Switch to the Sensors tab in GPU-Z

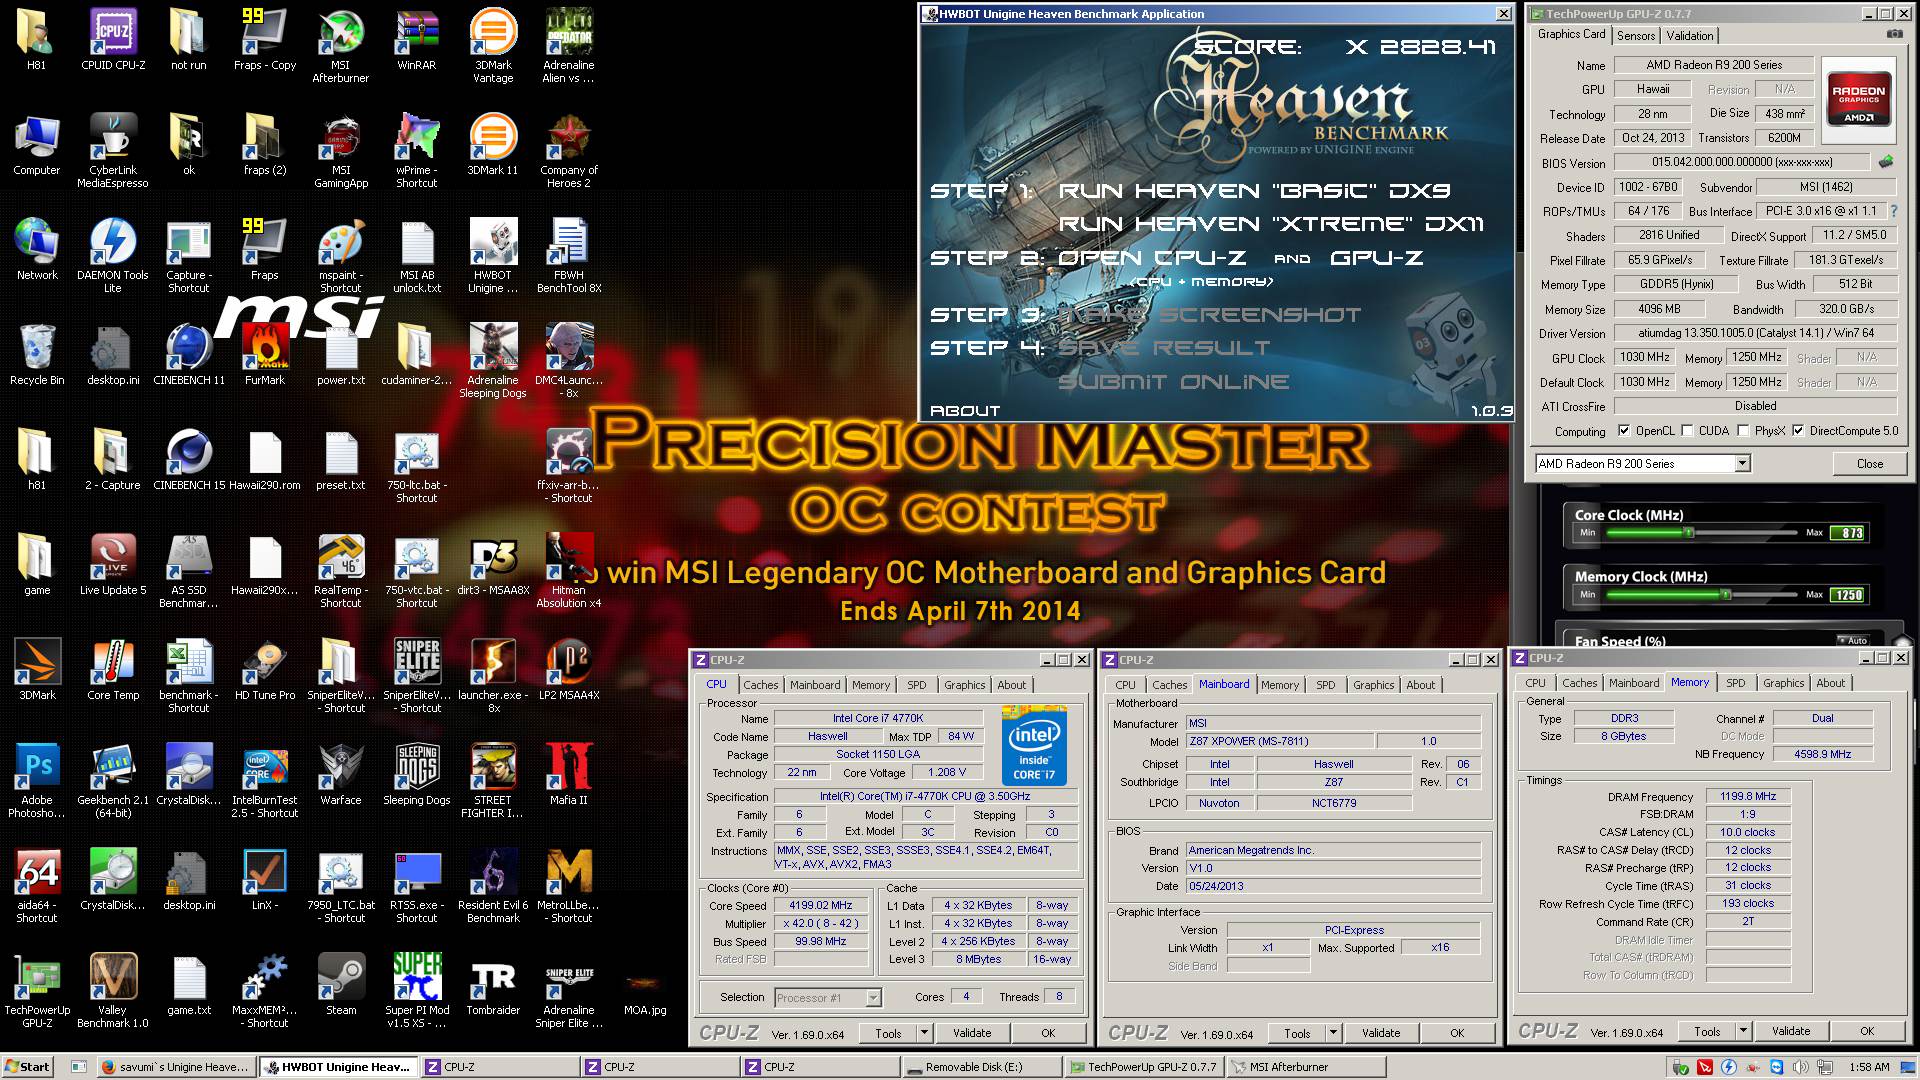pos(1636,35)
